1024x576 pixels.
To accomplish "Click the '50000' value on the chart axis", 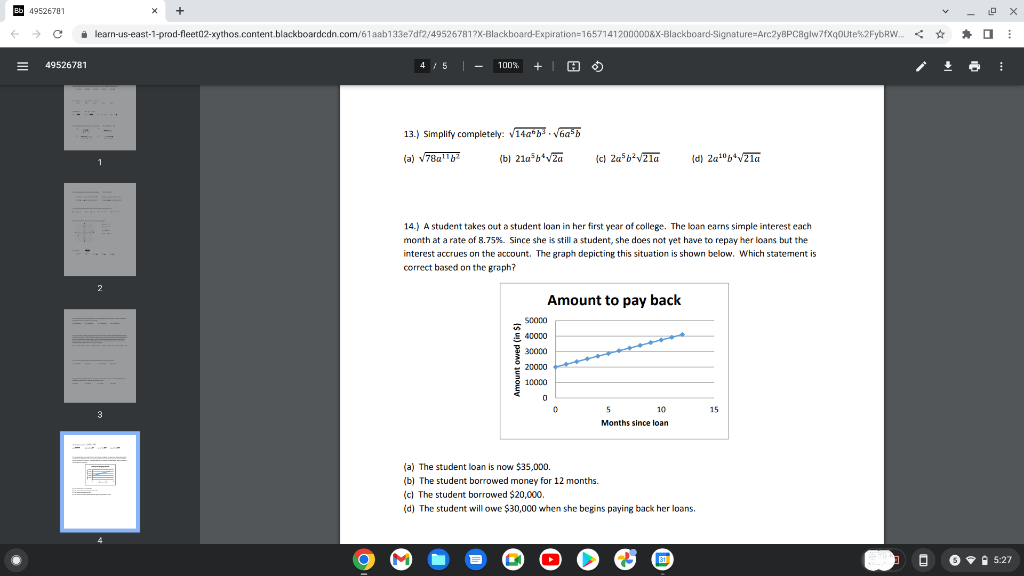I will click(536, 321).
